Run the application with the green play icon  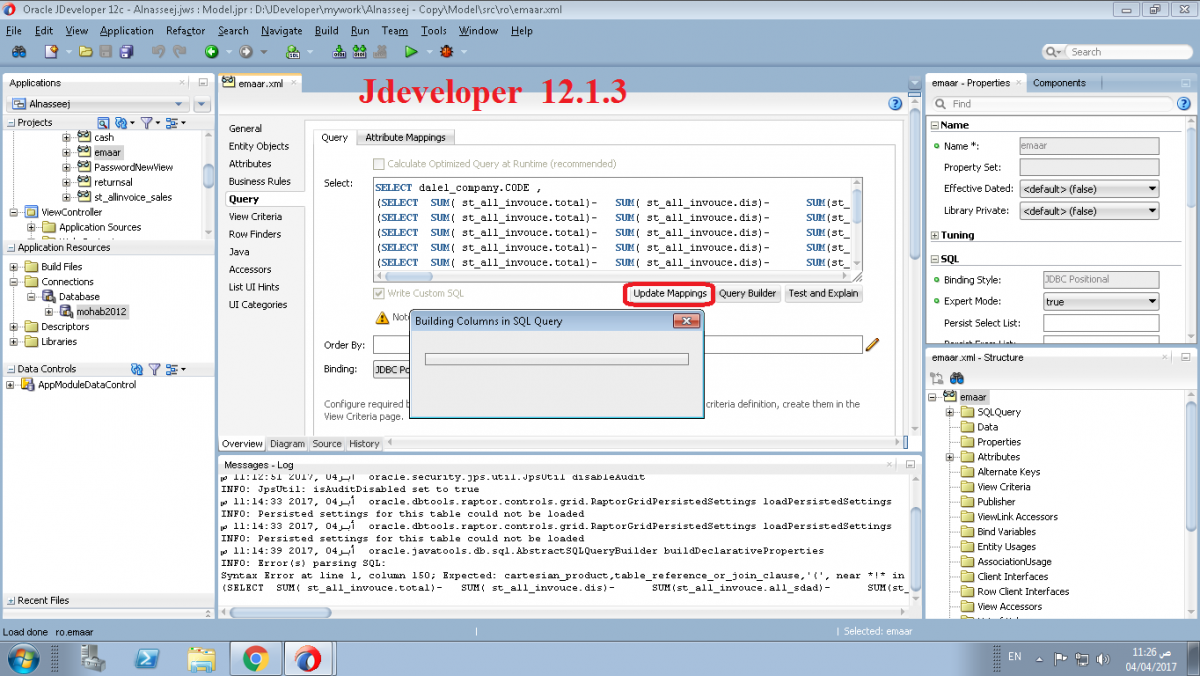coord(412,51)
